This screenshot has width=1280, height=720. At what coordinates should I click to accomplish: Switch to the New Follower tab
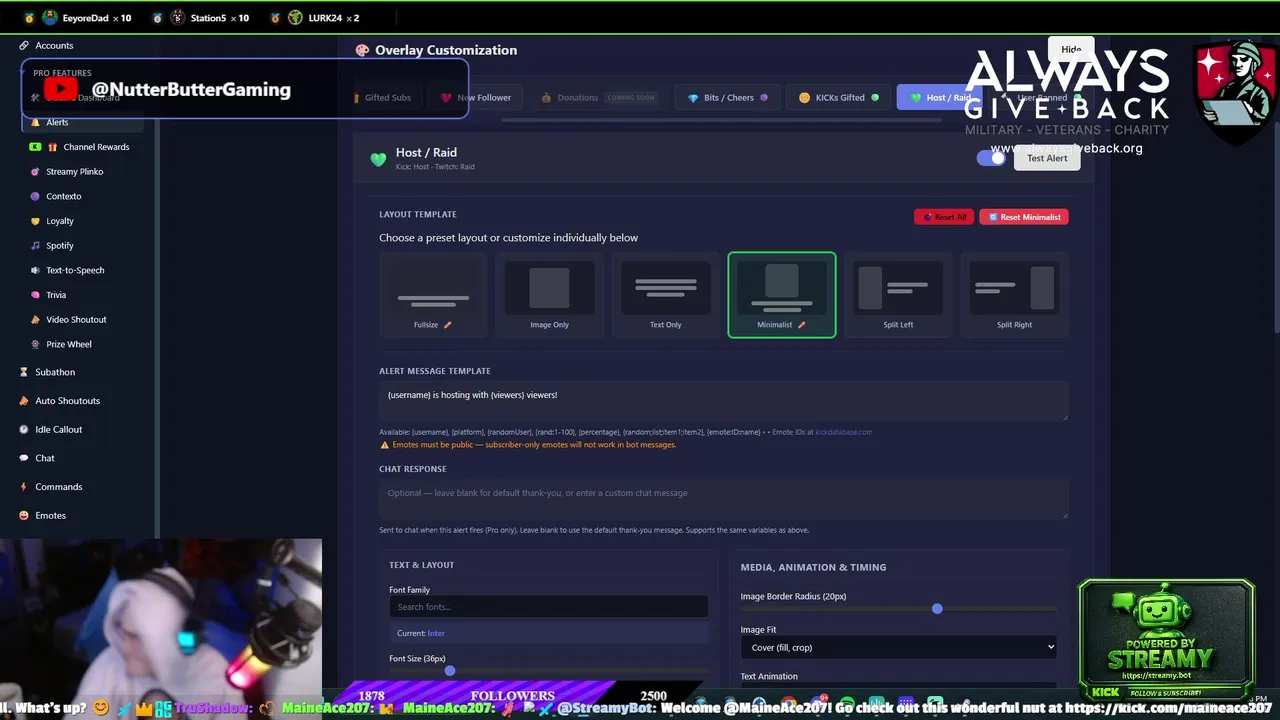click(x=476, y=98)
